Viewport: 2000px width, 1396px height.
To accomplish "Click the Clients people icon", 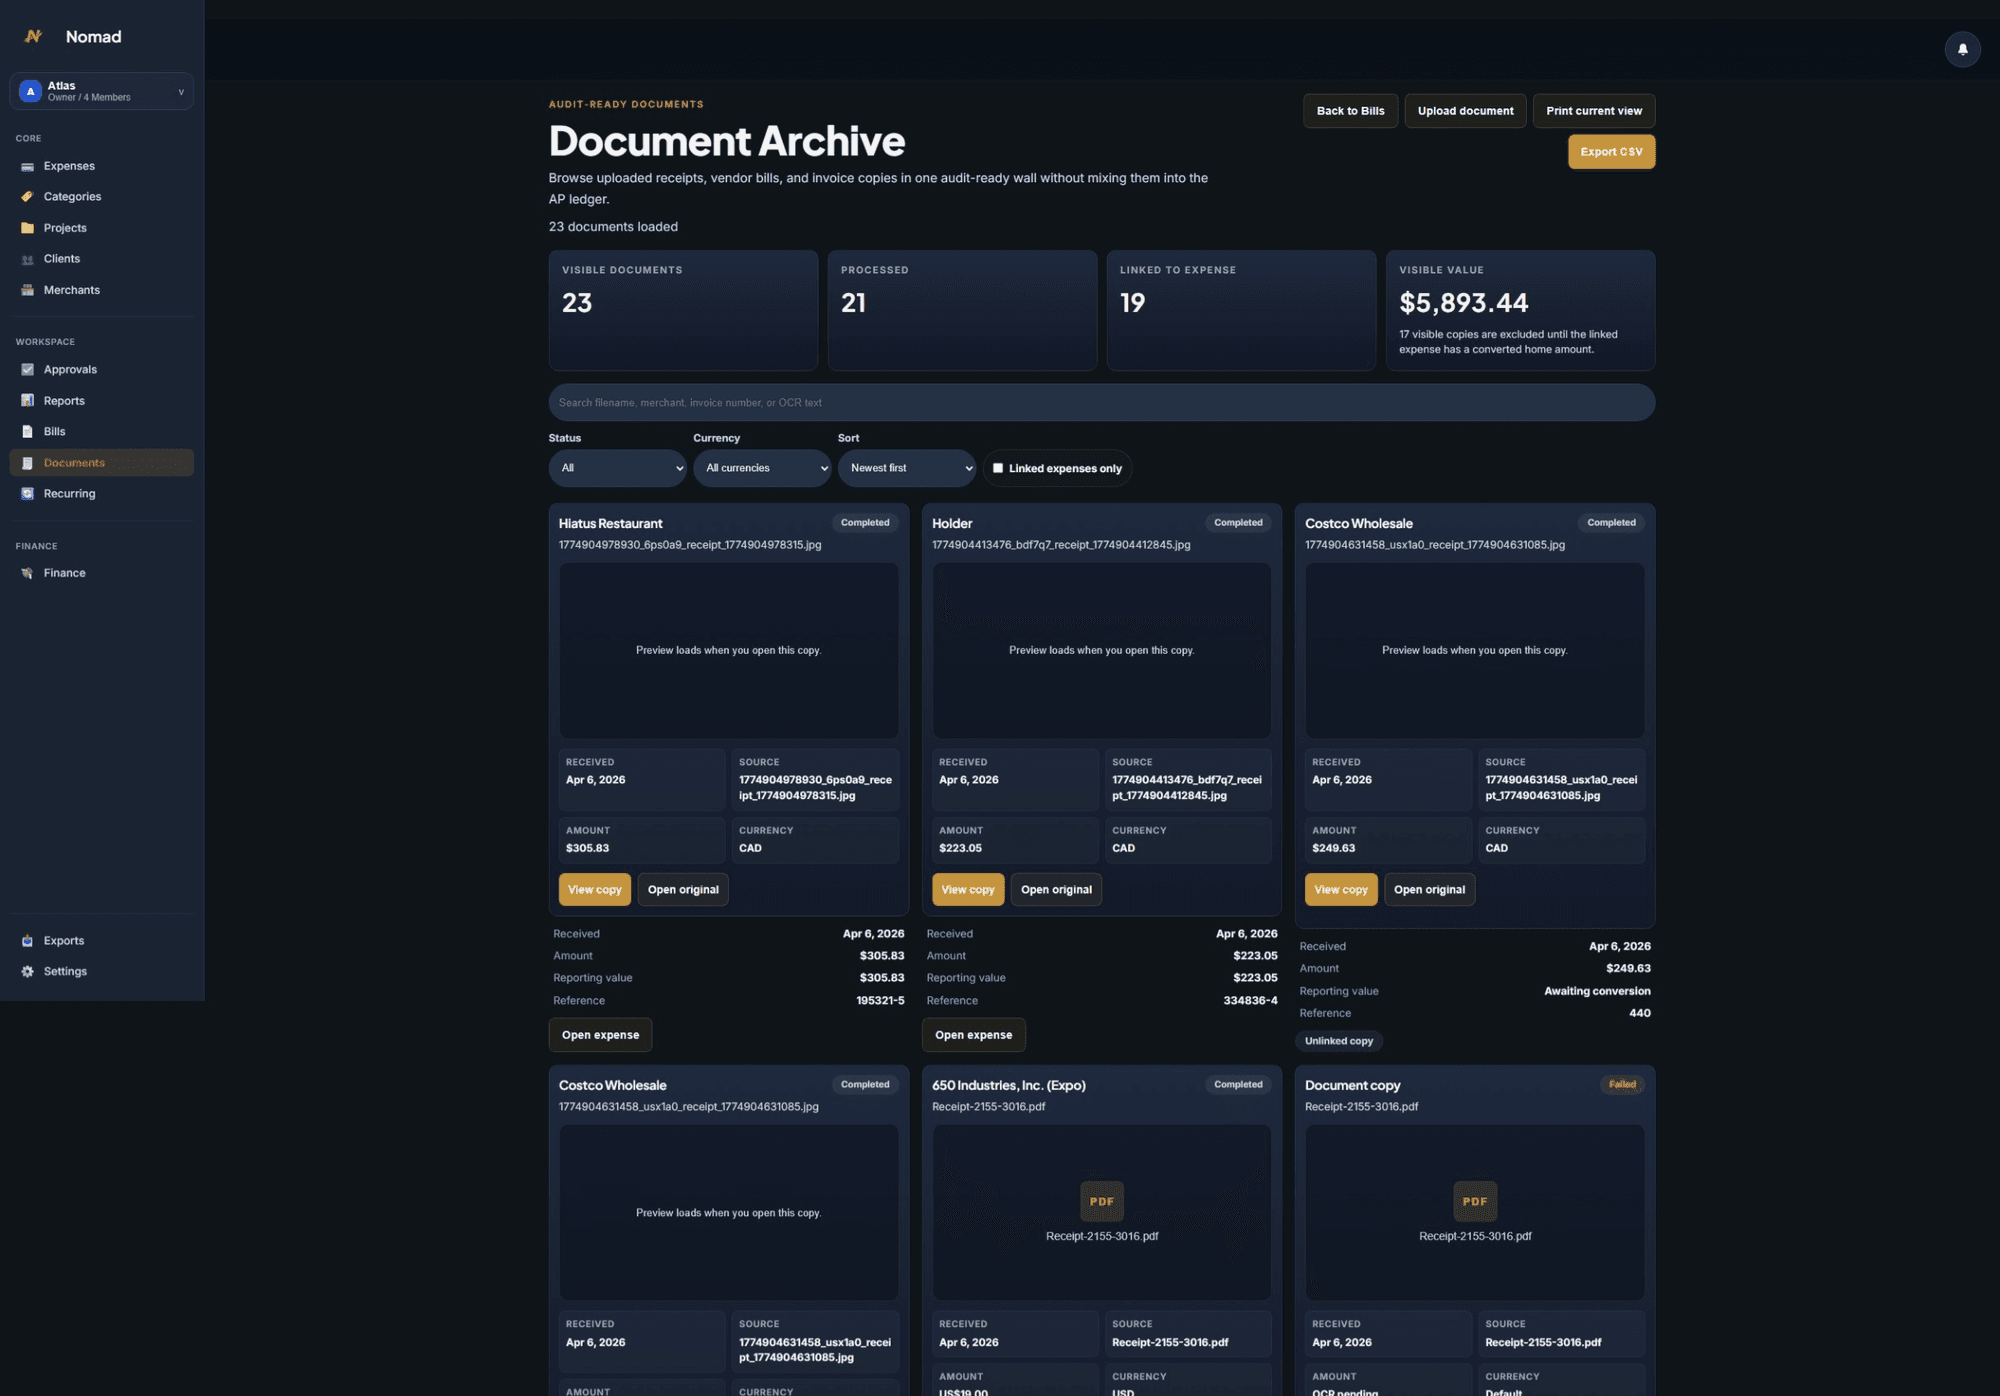I will coord(27,259).
